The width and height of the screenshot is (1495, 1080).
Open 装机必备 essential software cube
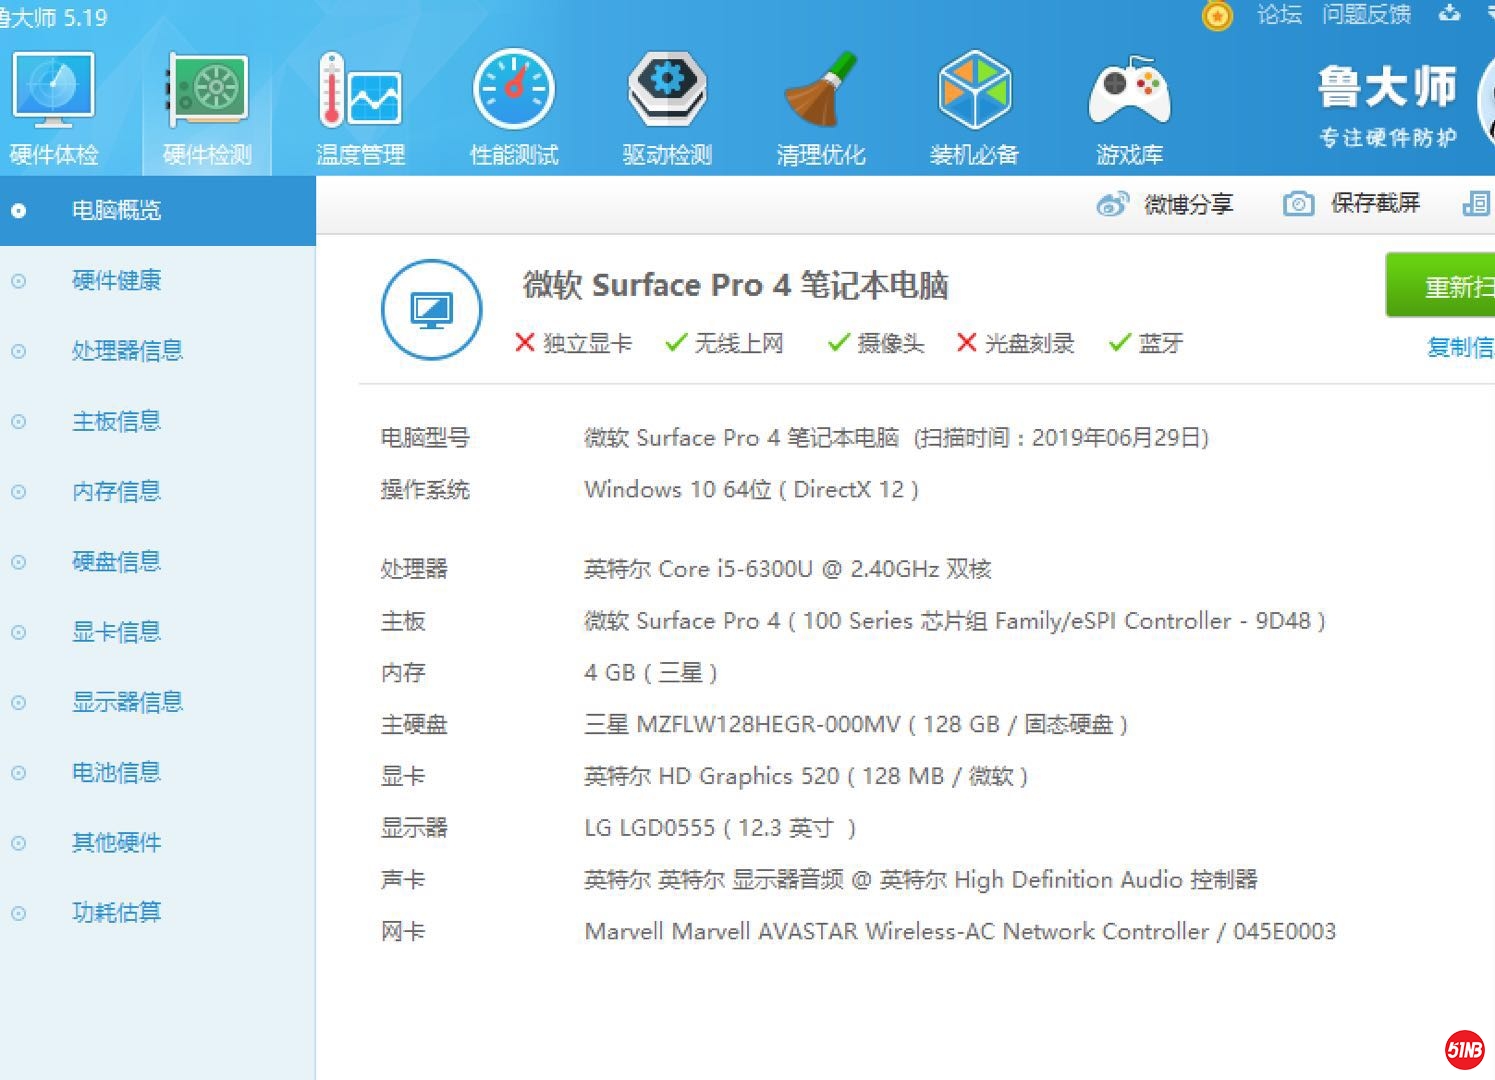pyautogui.click(x=974, y=94)
